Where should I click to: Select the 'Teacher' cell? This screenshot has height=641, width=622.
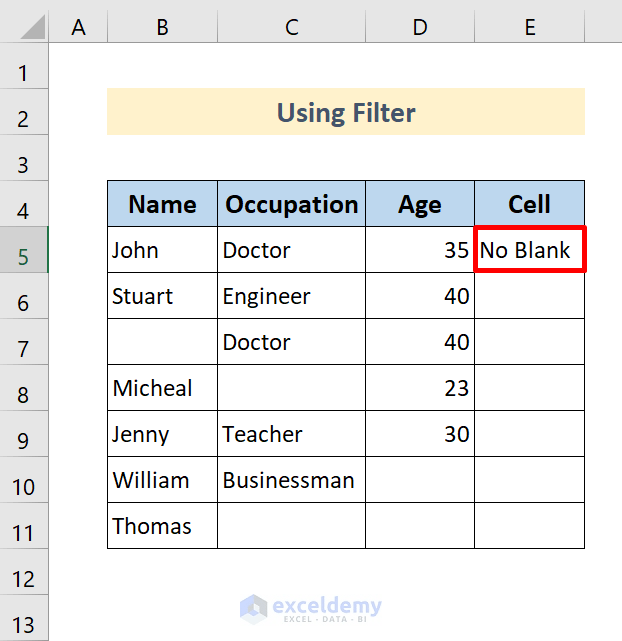[x=291, y=434]
